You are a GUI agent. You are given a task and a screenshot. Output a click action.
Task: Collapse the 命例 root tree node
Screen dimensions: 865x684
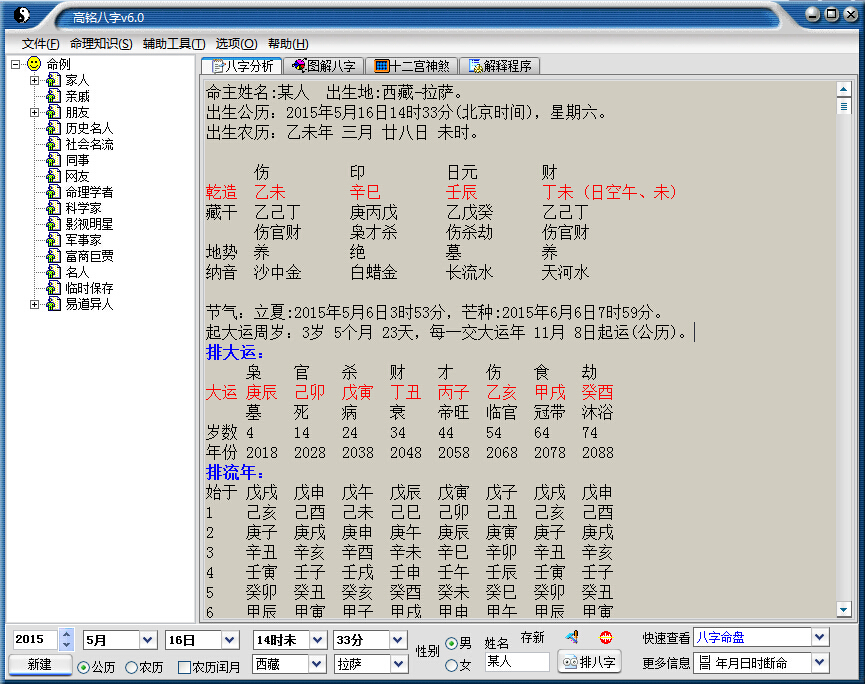[15, 64]
